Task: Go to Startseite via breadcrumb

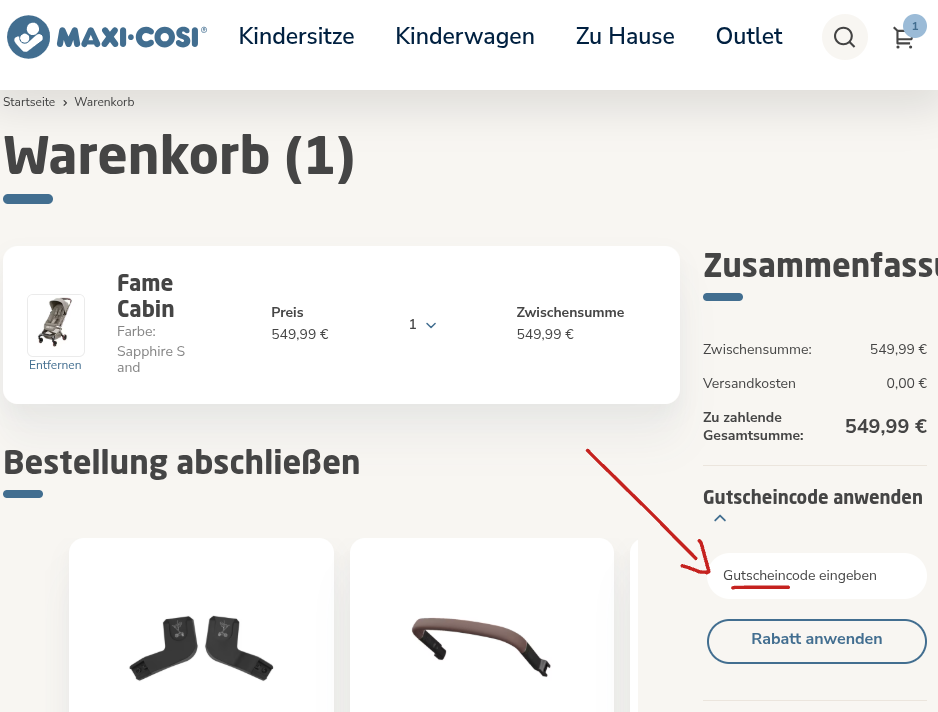Action: tap(29, 102)
